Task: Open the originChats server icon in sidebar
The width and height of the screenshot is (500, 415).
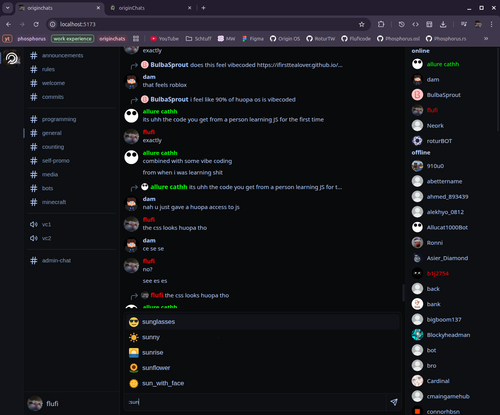Action: 12,58
